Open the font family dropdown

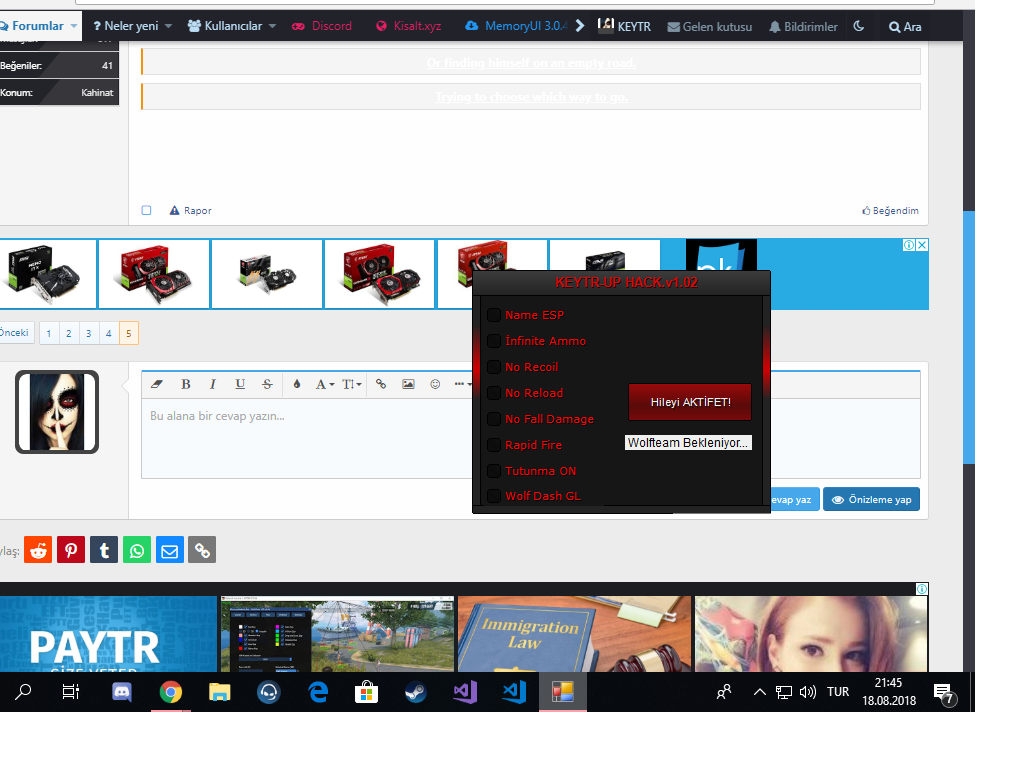pyautogui.click(x=325, y=384)
